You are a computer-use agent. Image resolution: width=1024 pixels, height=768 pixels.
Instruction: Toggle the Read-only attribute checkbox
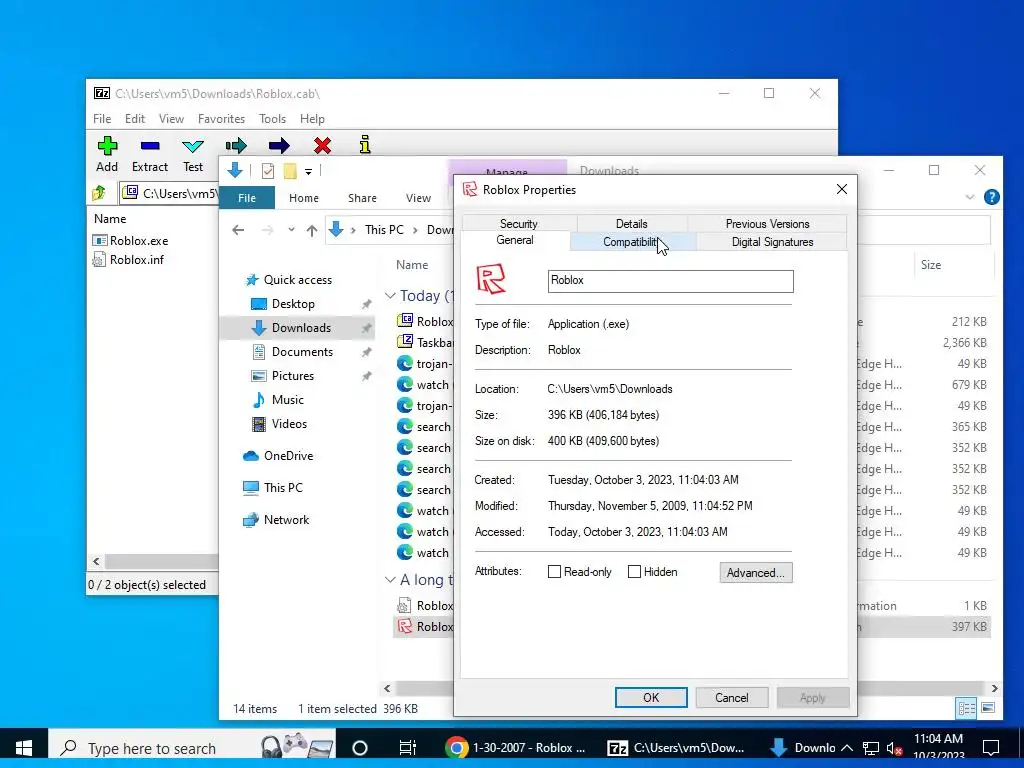pyautogui.click(x=554, y=571)
